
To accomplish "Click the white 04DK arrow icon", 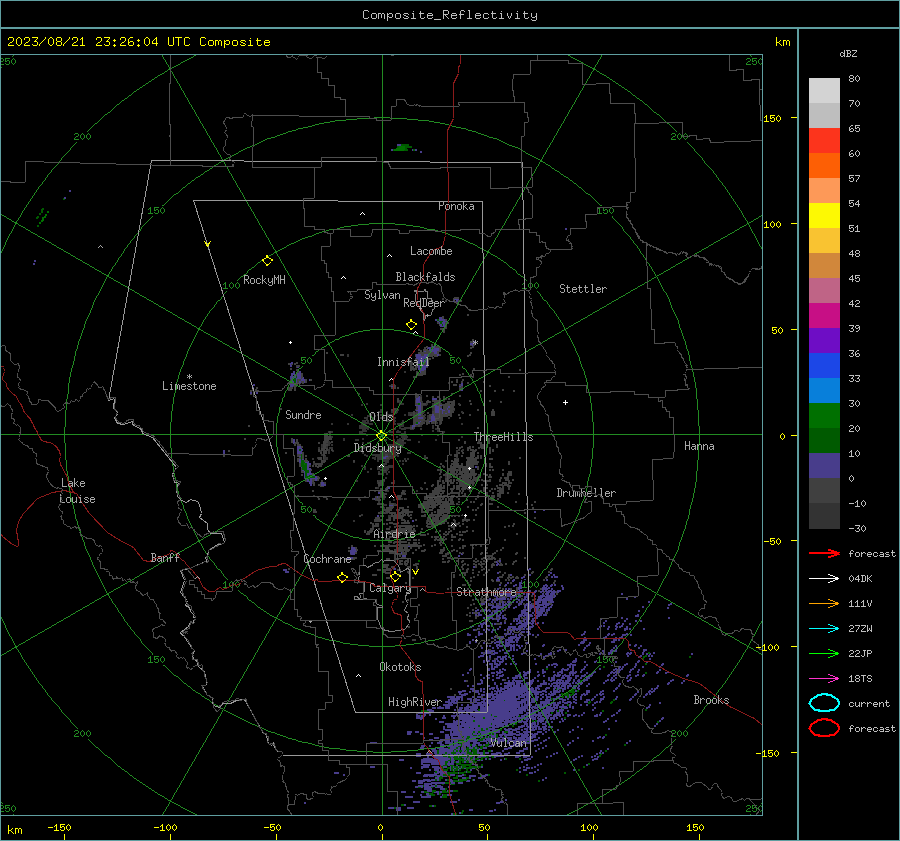I will point(824,579).
